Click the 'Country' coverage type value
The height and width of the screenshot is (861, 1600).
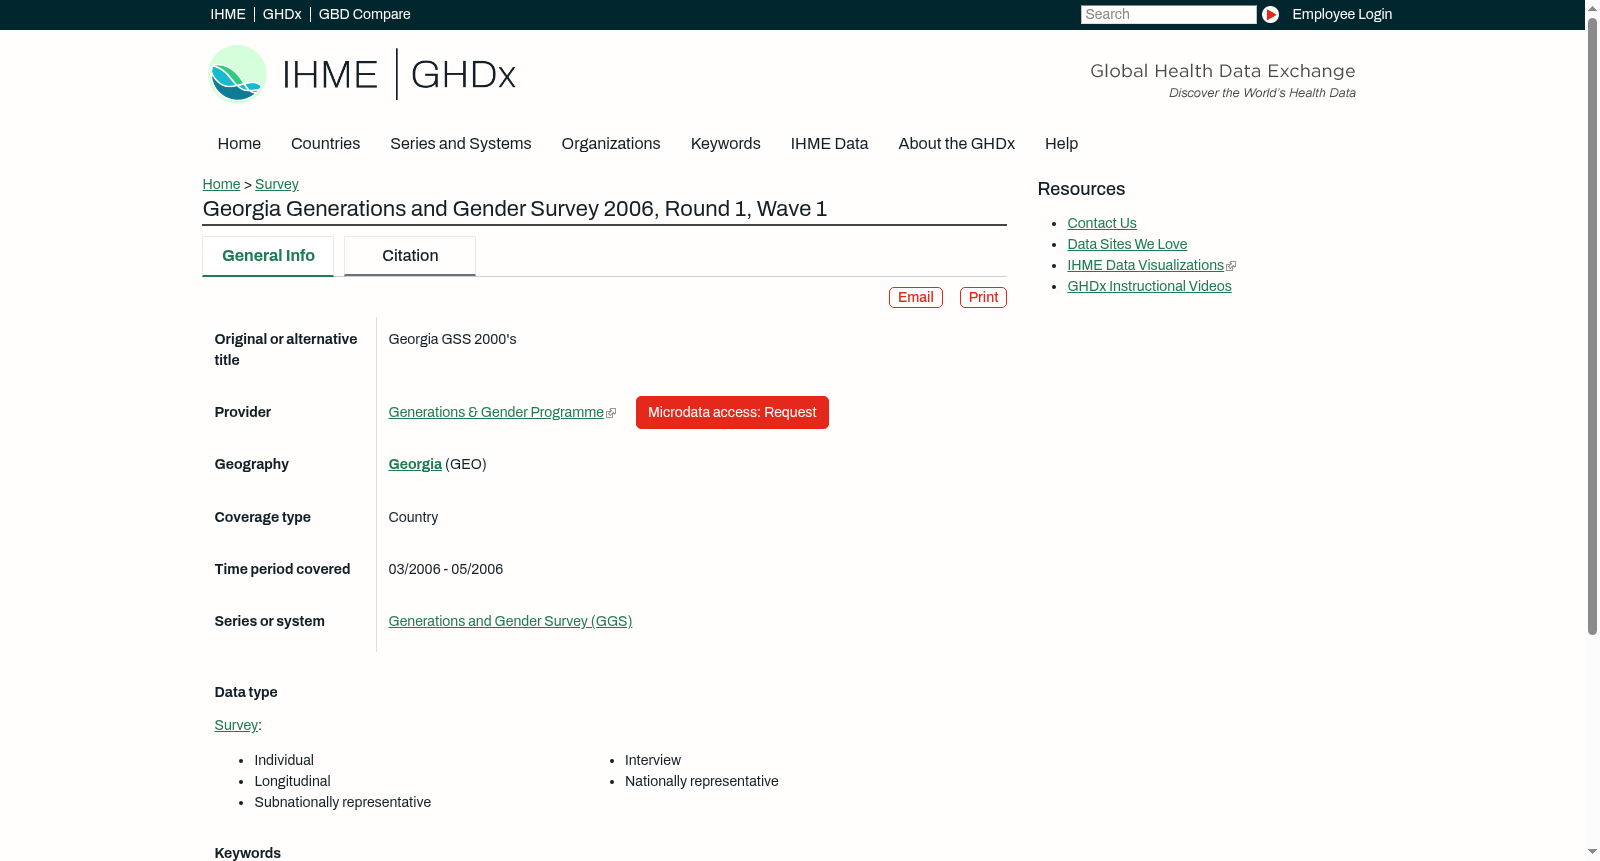[413, 517]
